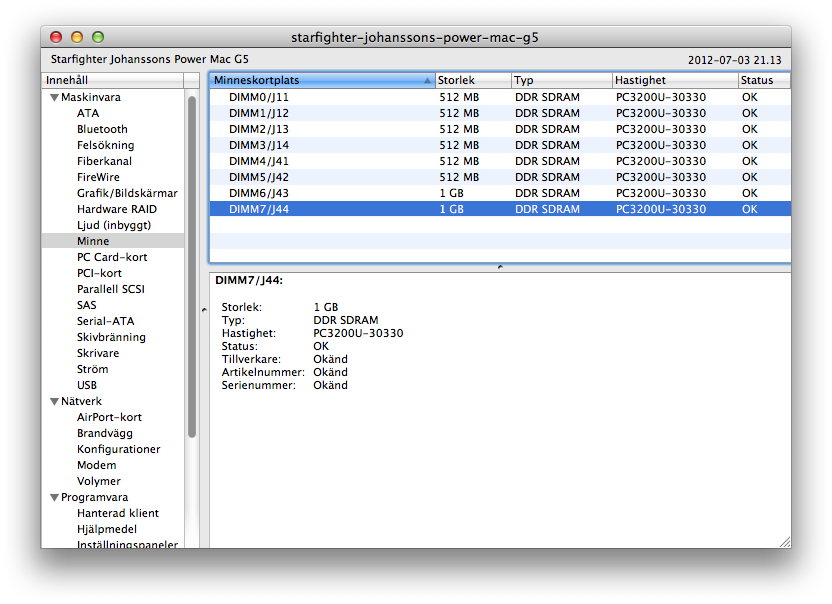This screenshot has height=604, width=832.
Task: Select the DIMM5/J42 memory row
Action: point(500,177)
